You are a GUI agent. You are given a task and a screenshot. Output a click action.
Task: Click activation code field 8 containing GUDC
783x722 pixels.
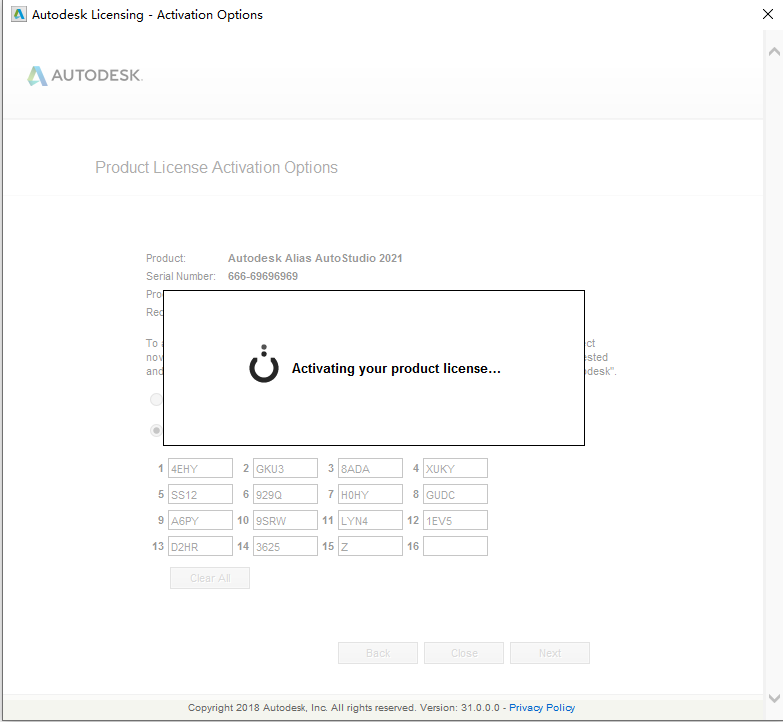(455, 494)
